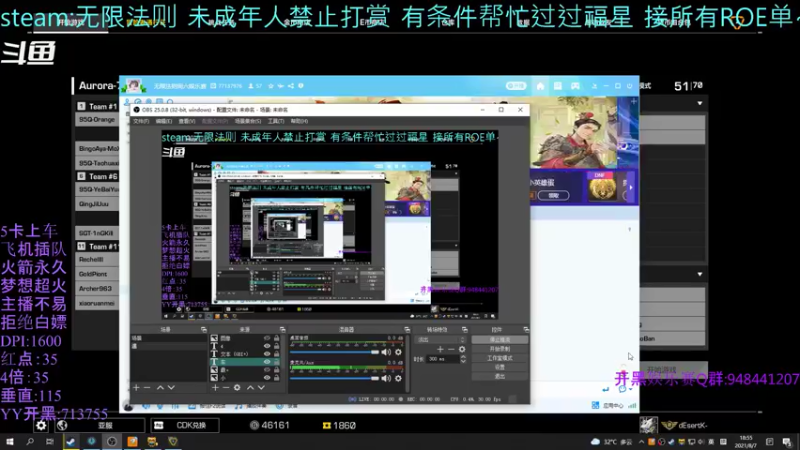Click the desktop audio volume slider

click(x=335, y=352)
